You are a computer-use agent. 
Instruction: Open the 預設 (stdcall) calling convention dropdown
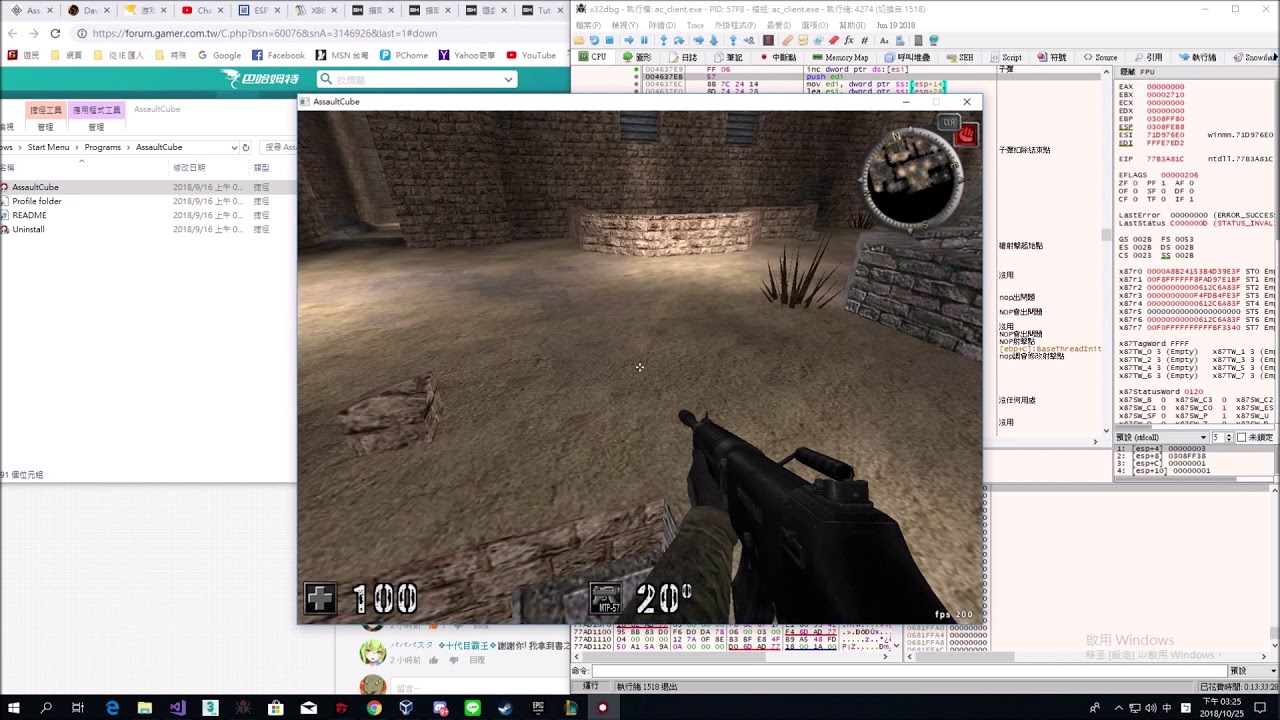pyautogui.click(x=1160, y=438)
